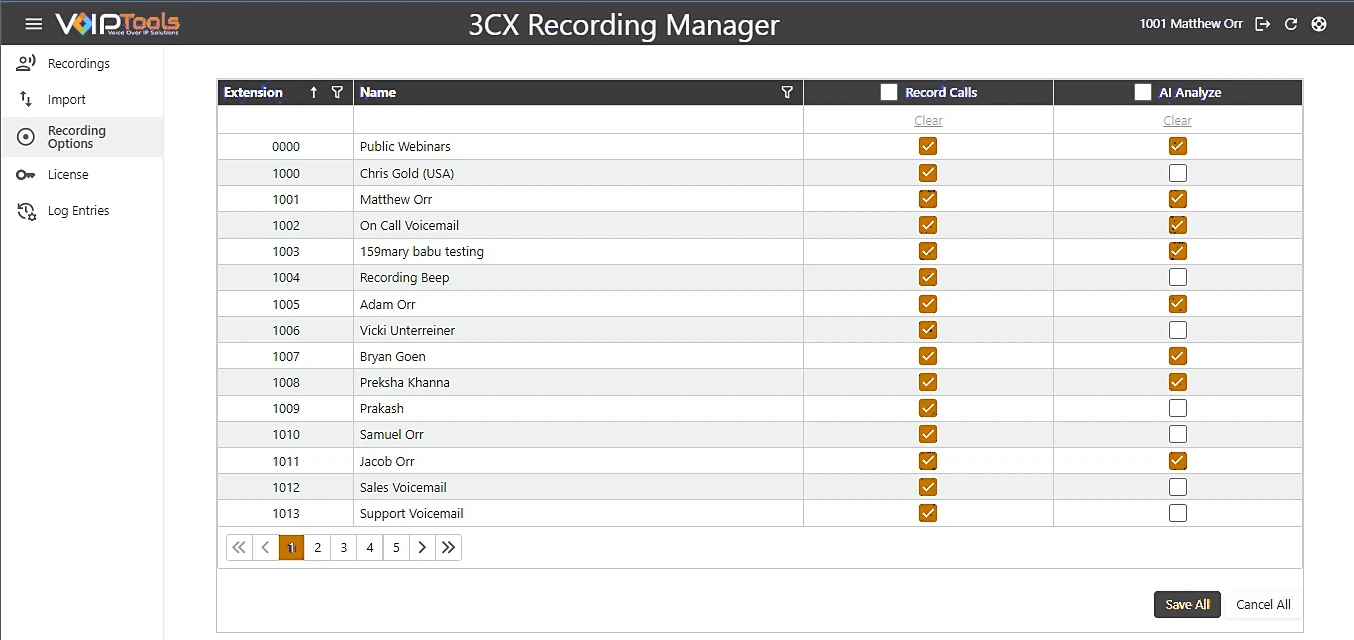Viewport: 1354px width, 640px height.
Task: Click the Recordings sidebar icon
Action: [26, 64]
